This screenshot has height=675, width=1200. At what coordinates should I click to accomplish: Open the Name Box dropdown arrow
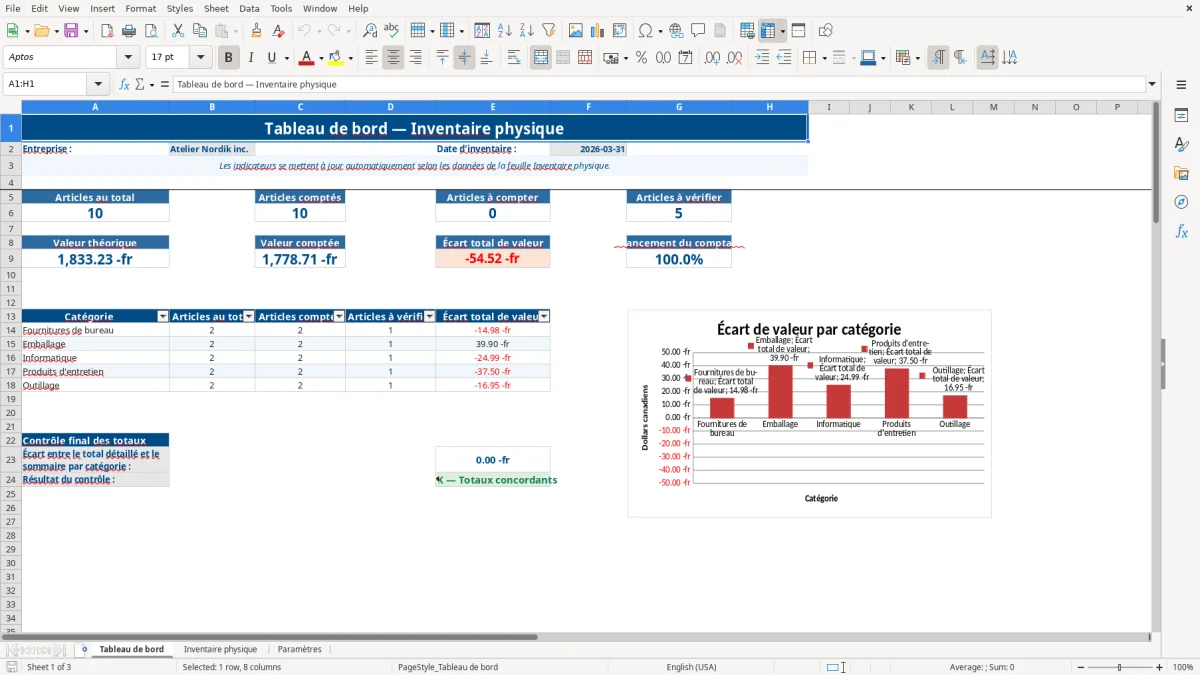(x=98, y=85)
